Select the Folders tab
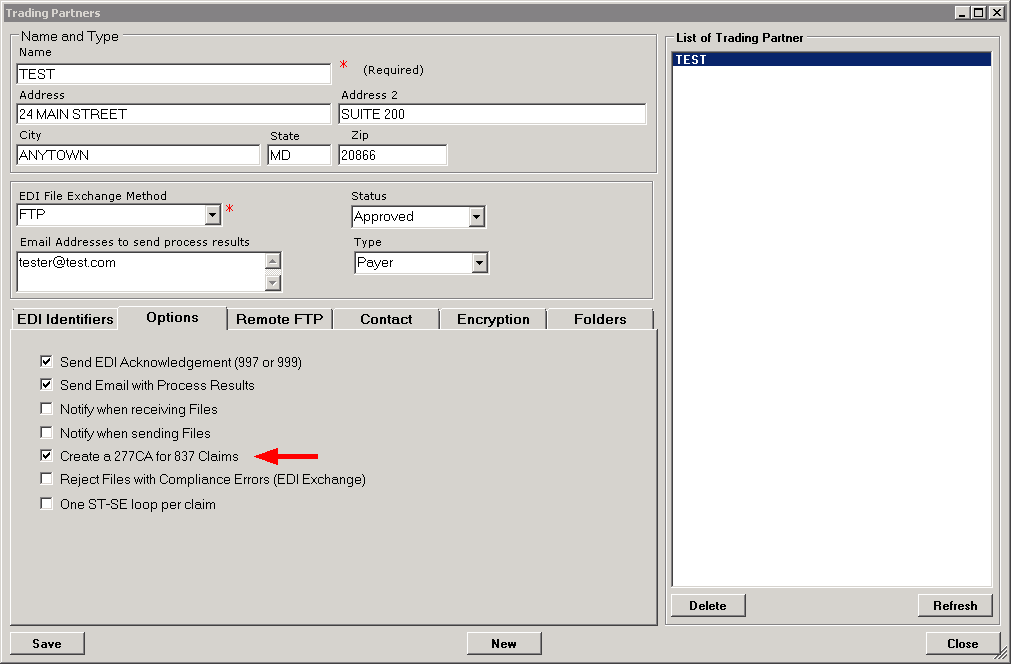Screen dimensions: 1011x664 point(600,319)
